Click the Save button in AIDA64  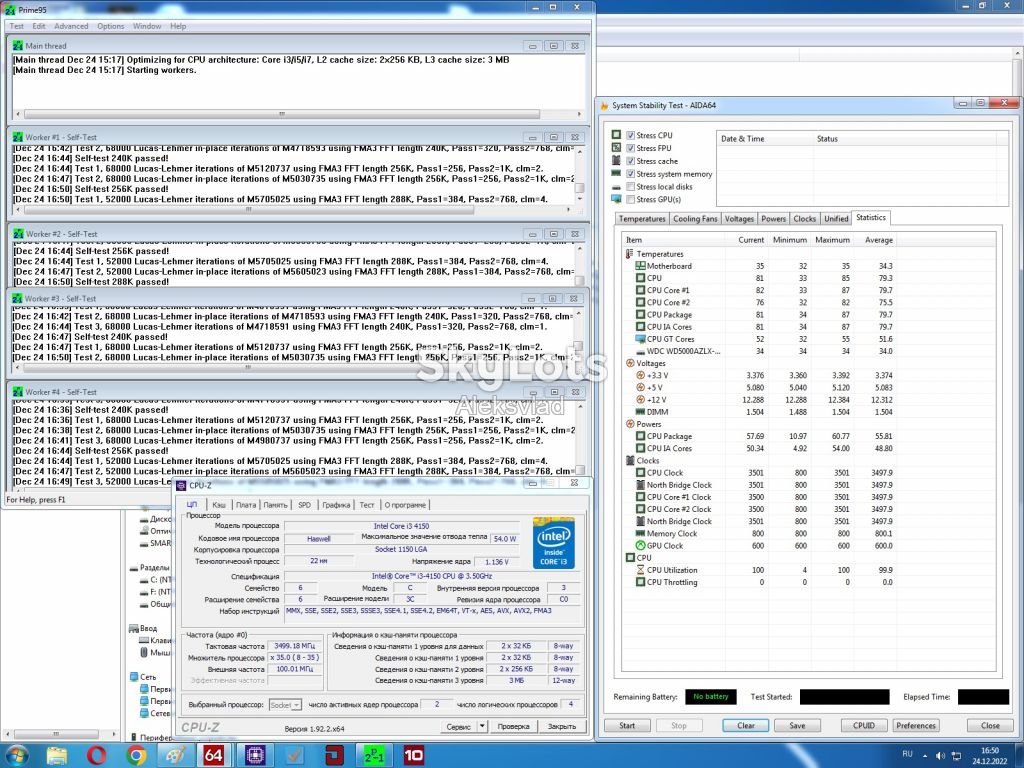pos(797,726)
